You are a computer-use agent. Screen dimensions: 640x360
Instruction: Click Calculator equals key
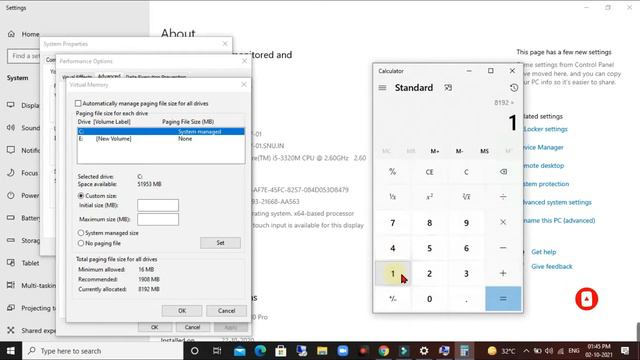click(x=503, y=299)
